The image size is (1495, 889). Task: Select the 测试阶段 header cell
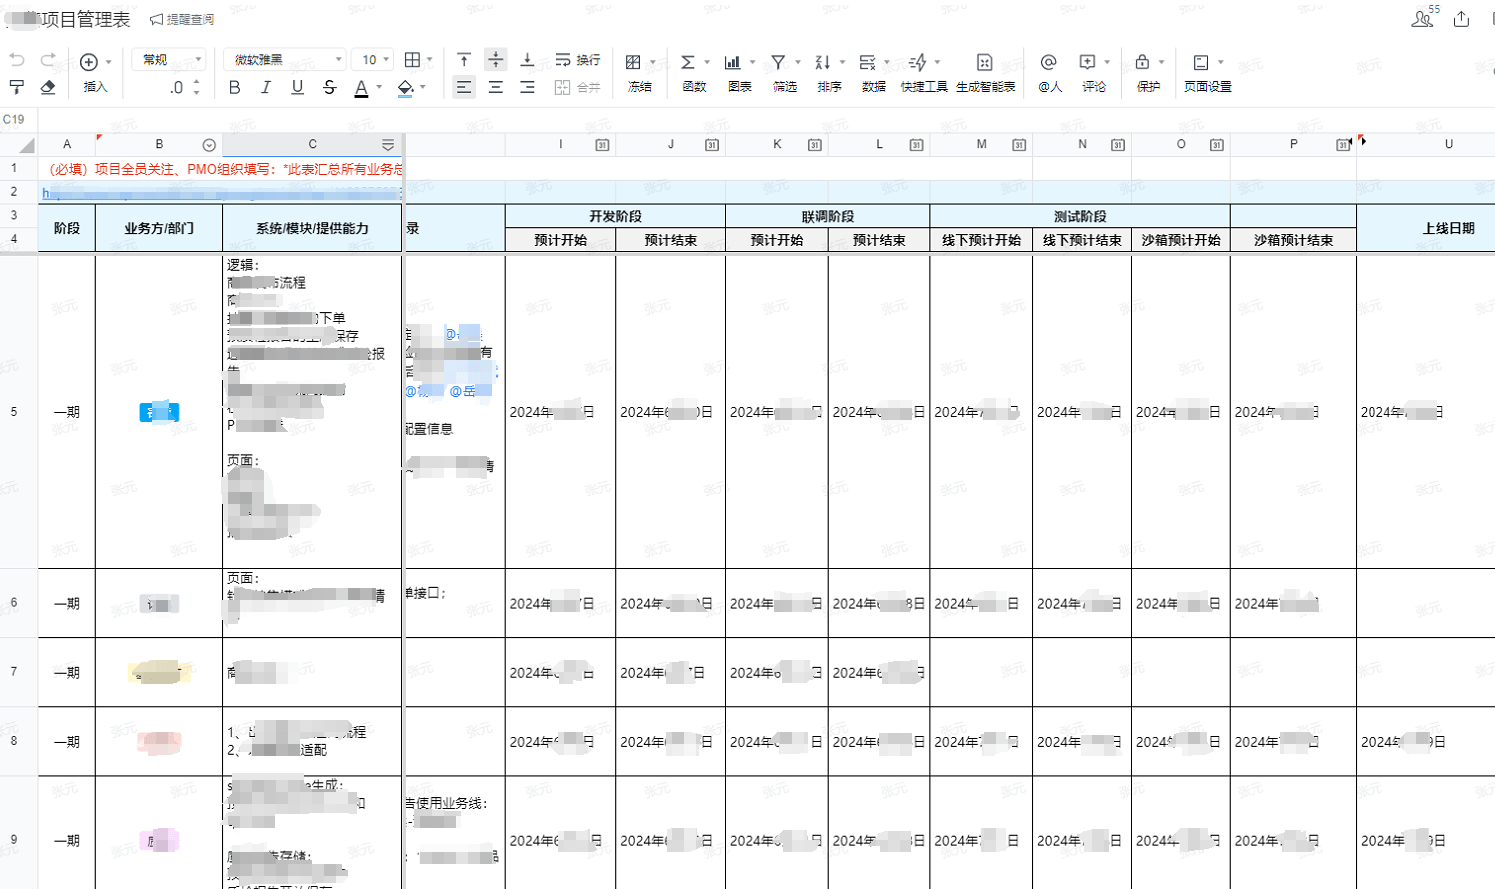pos(1080,216)
